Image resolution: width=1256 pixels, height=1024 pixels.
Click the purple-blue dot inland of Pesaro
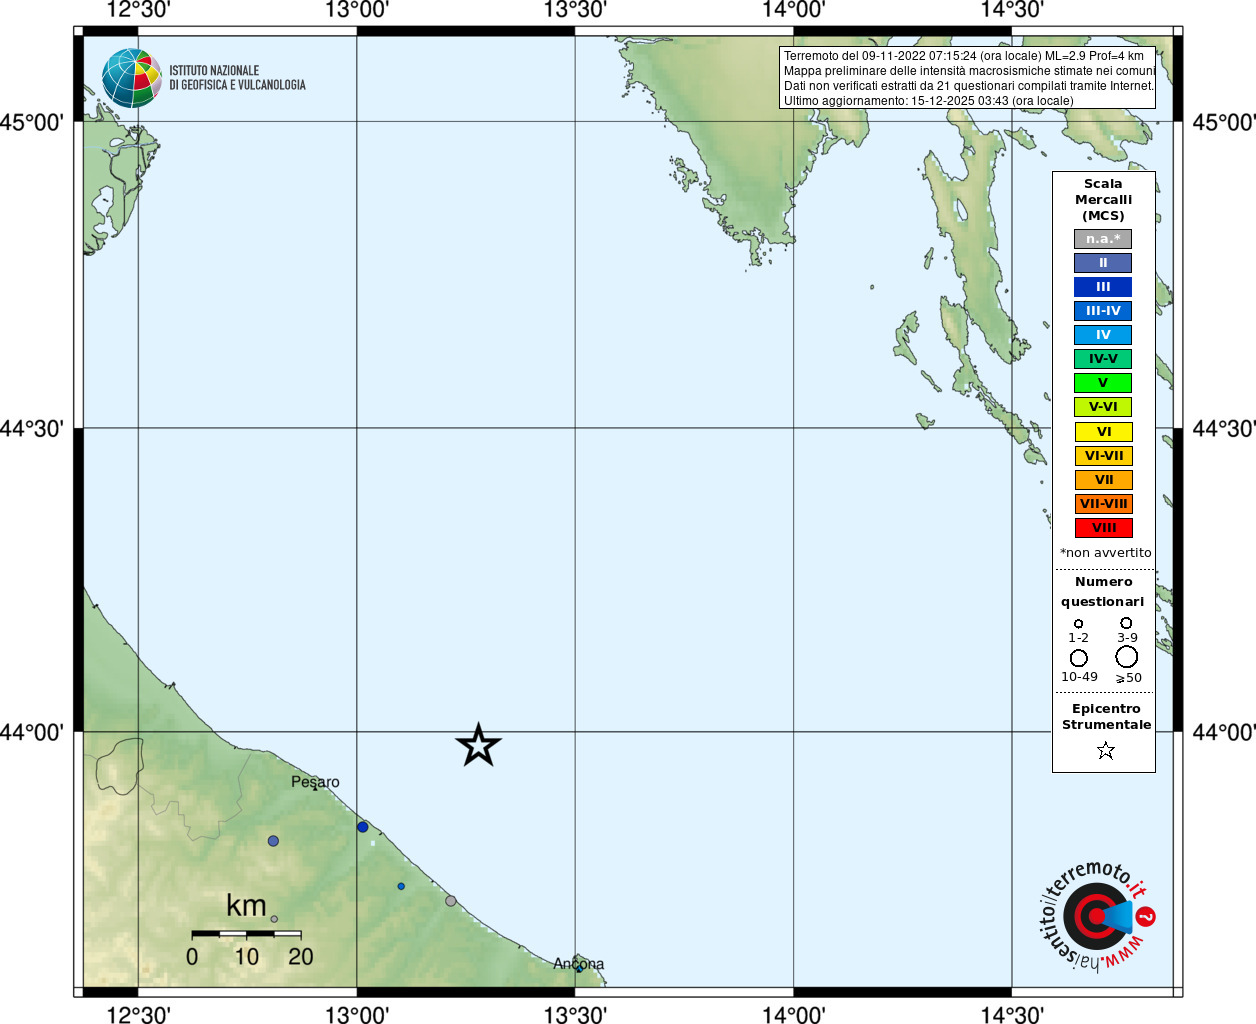pos(273,841)
